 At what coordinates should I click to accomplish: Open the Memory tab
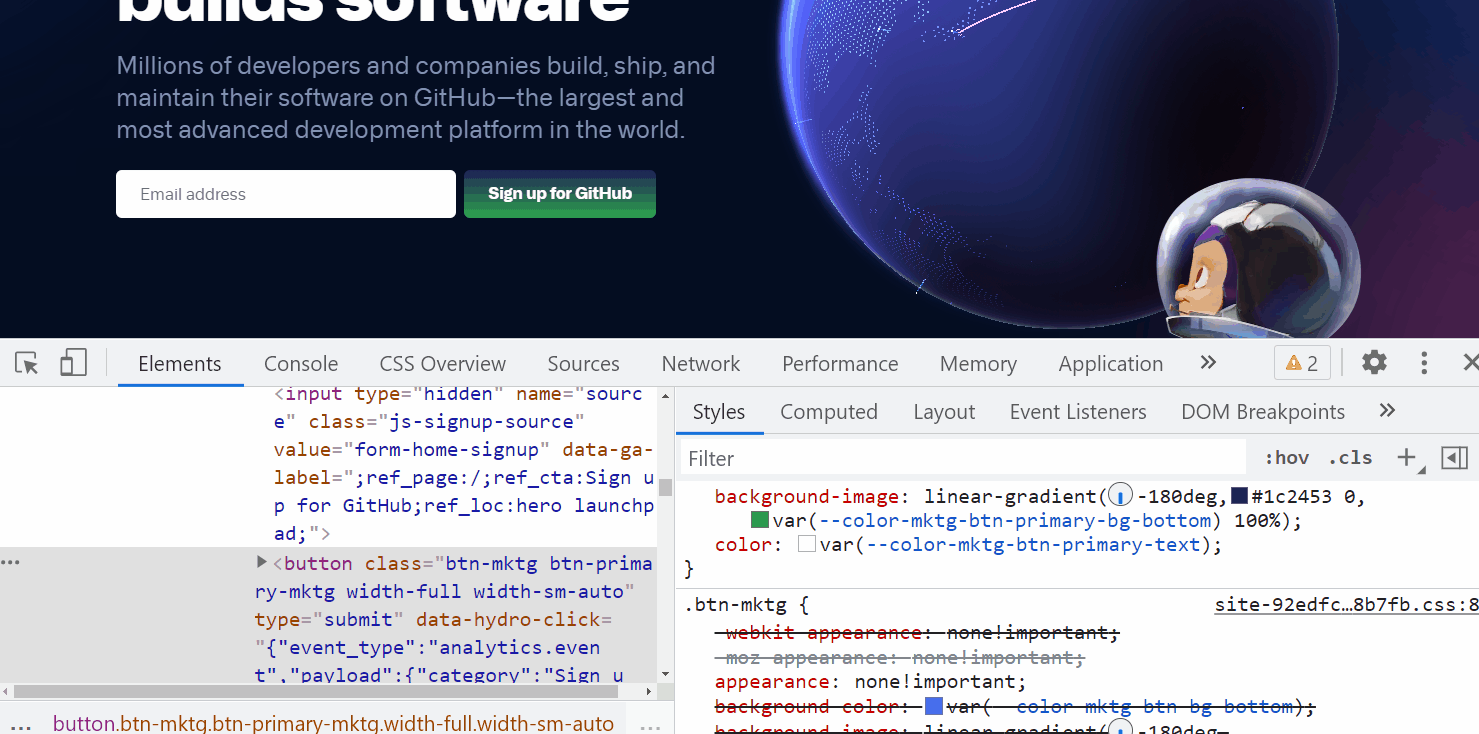(x=978, y=364)
